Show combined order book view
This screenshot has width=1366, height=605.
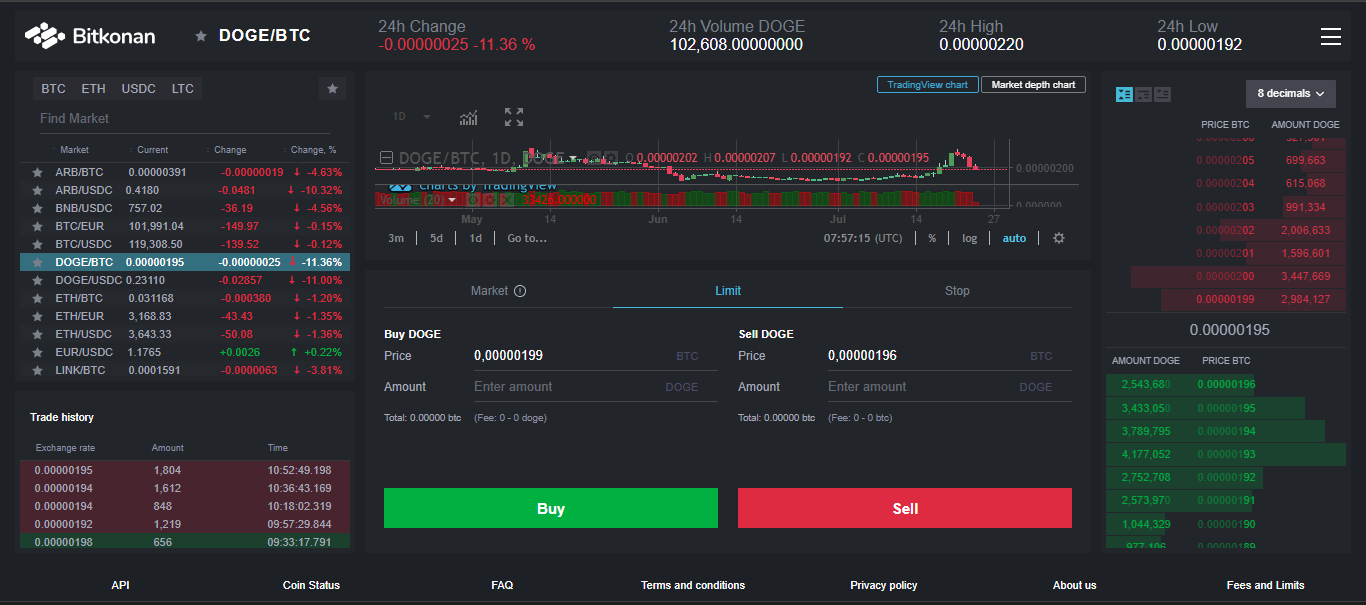[1124, 94]
